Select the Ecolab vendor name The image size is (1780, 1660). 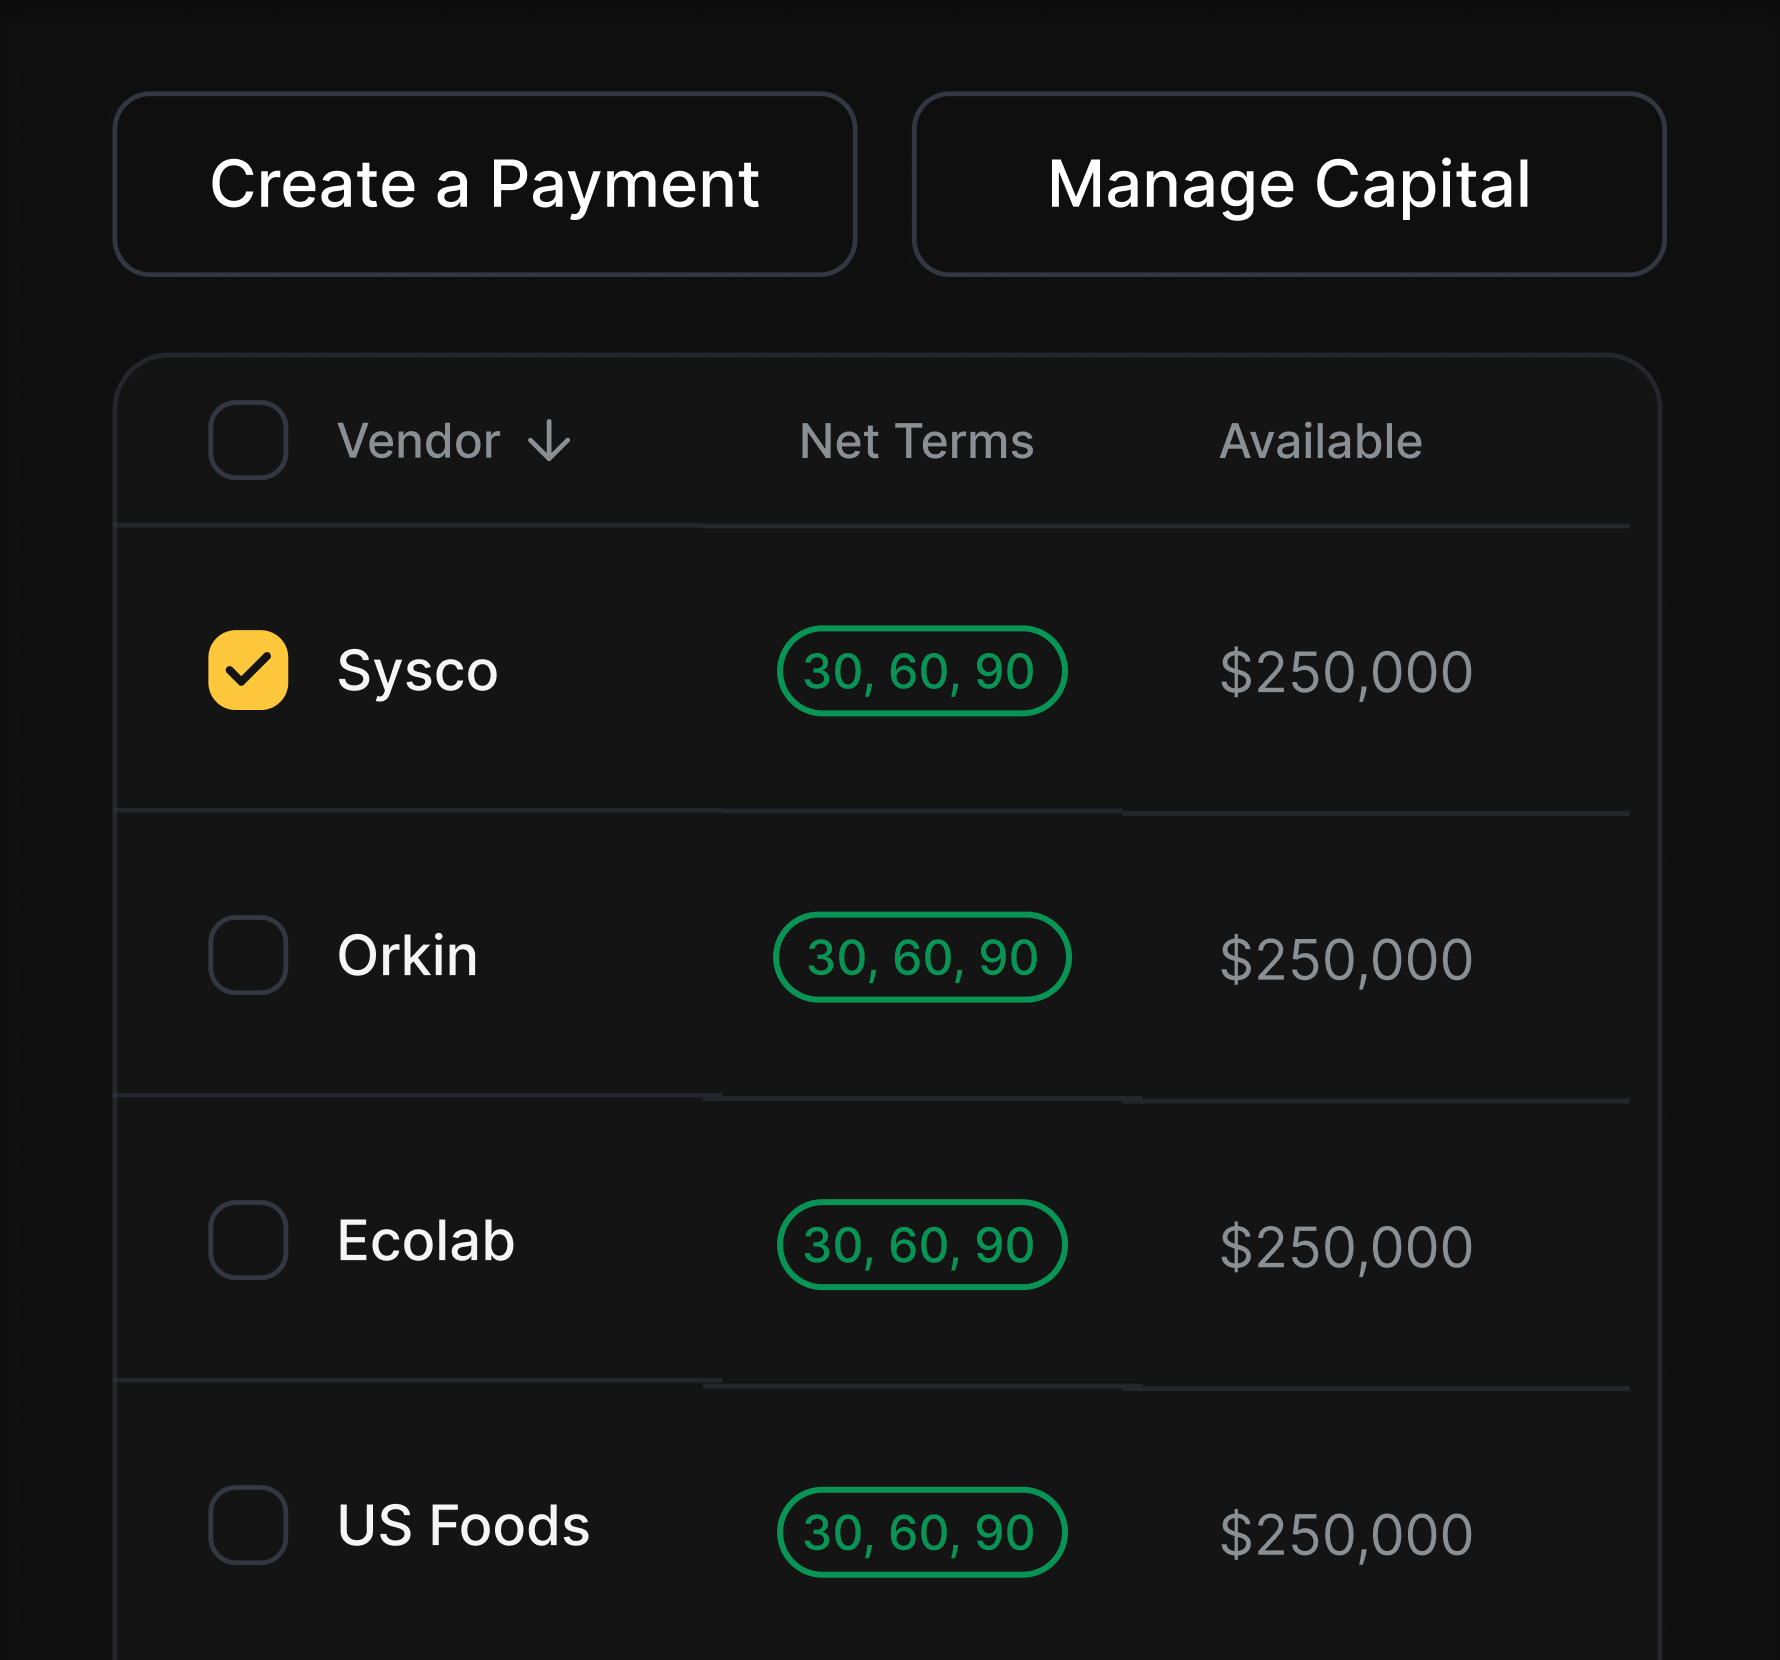(x=426, y=1241)
